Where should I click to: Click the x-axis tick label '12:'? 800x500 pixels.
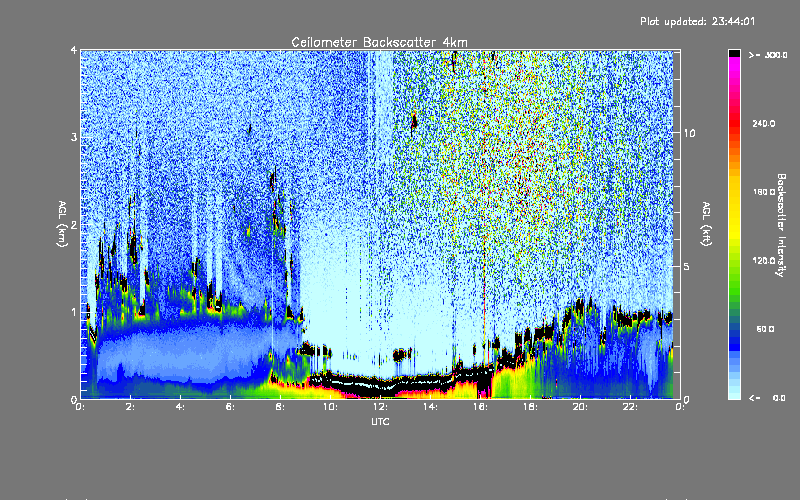[x=380, y=407]
